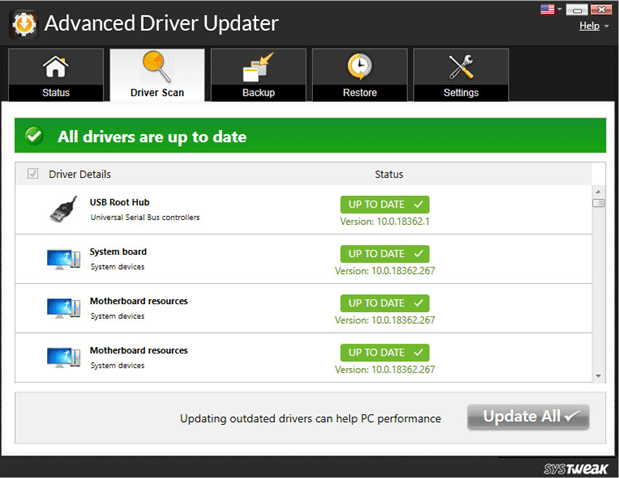Expand the Help menu dropdown arrow
The image size is (619, 478).
point(606,26)
